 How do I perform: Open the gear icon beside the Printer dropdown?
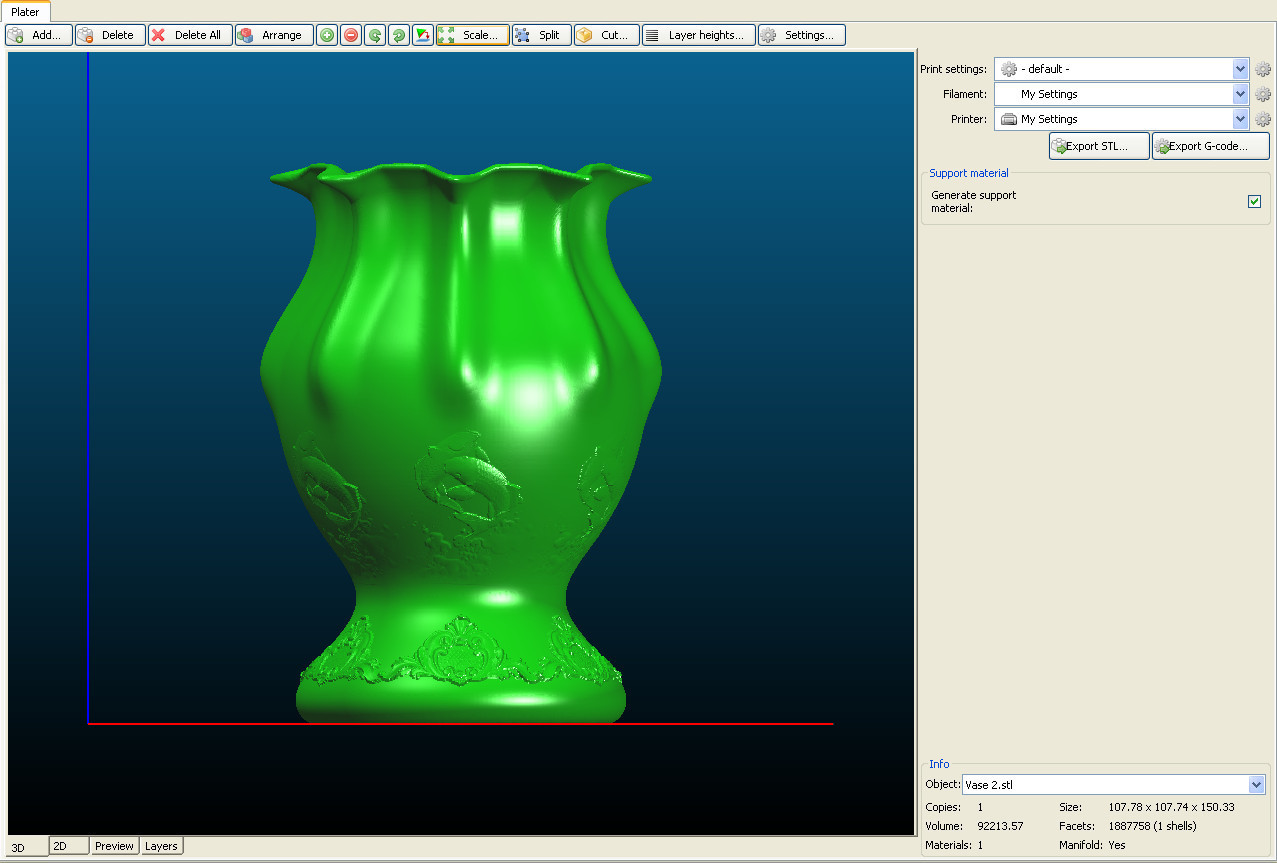[x=1263, y=119]
